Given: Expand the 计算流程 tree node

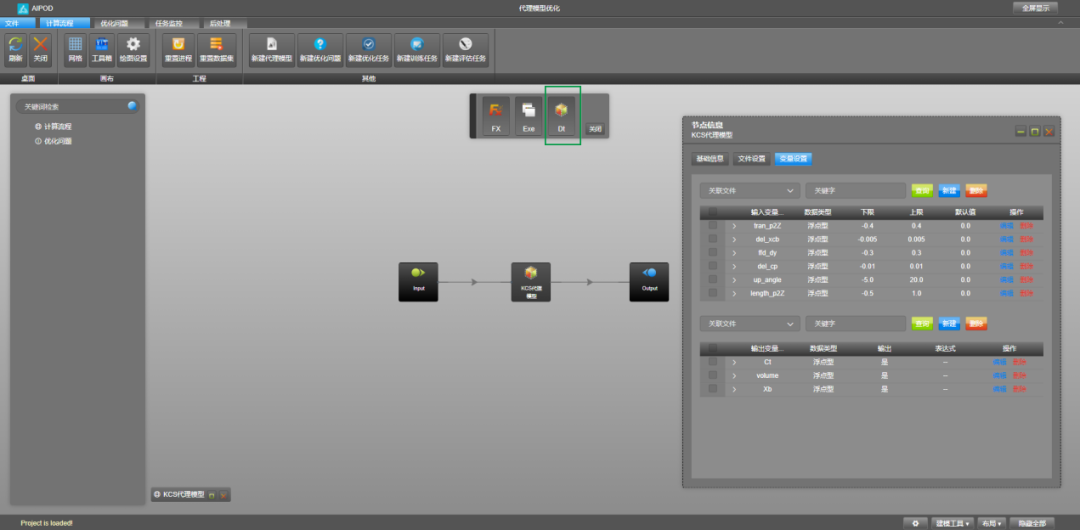Looking at the screenshot, I should click(39, 127).
